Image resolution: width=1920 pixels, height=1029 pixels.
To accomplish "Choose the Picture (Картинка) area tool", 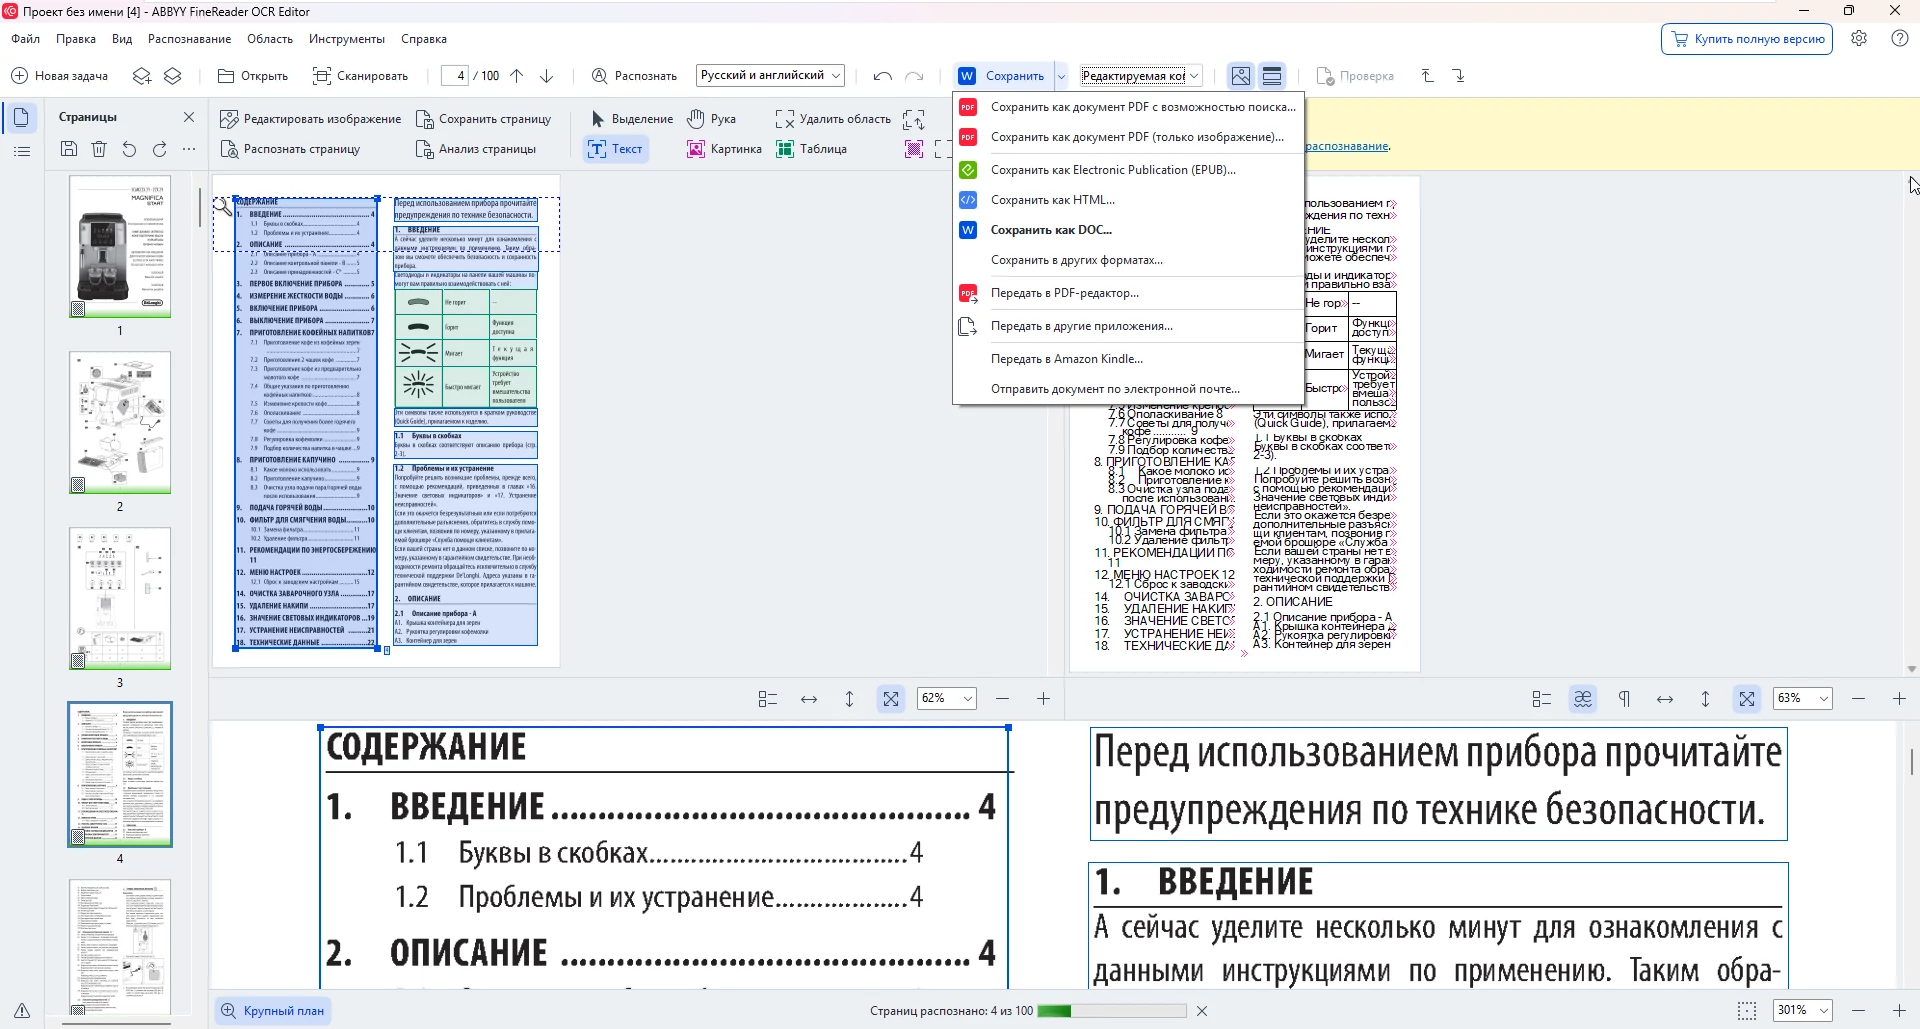I will (x=724, y=149).
